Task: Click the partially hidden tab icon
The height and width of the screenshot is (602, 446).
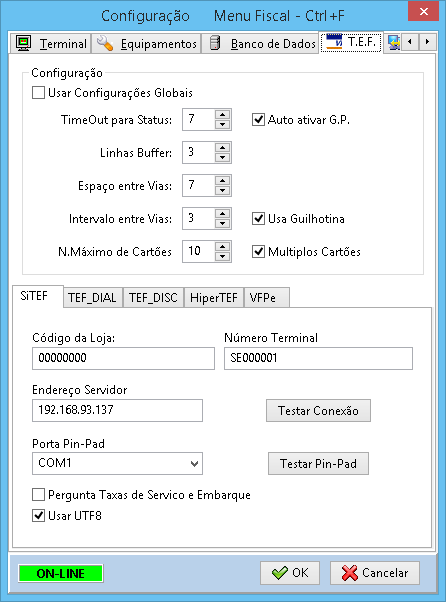Action: pyautogui.click(x=394, y=42)
